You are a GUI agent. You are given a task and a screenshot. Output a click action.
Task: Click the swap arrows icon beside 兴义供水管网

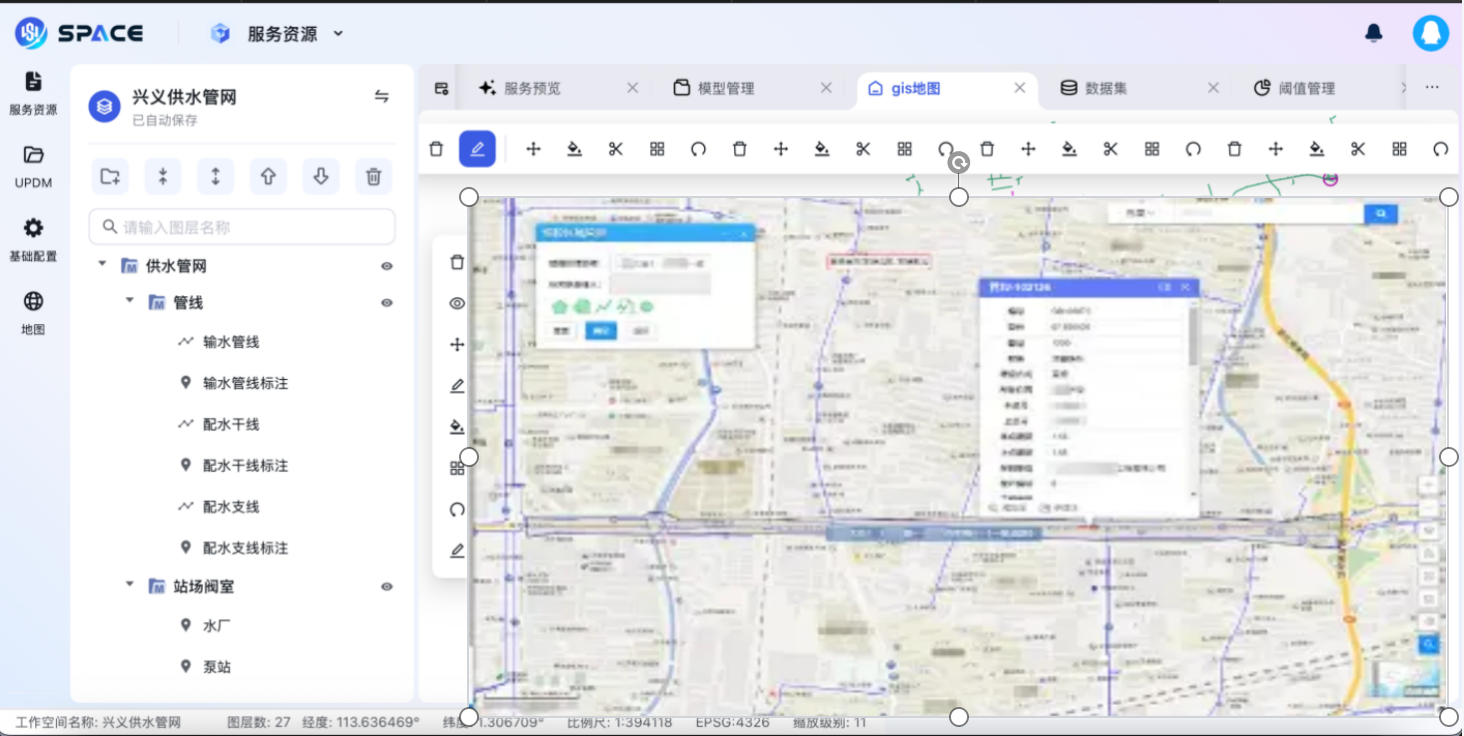pos(381,97)
